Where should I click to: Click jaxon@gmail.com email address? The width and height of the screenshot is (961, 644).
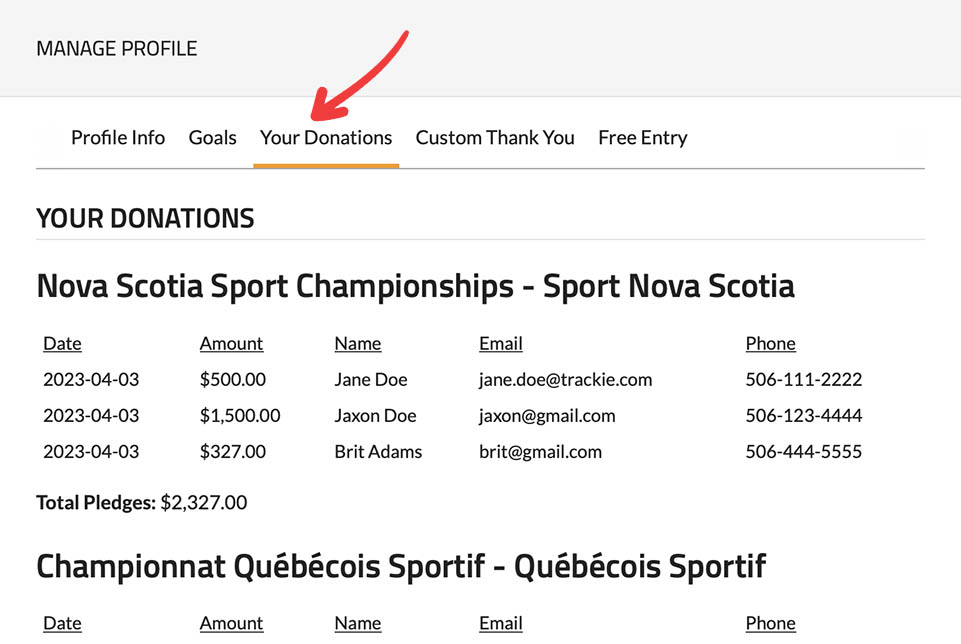[x=547, y=416]
